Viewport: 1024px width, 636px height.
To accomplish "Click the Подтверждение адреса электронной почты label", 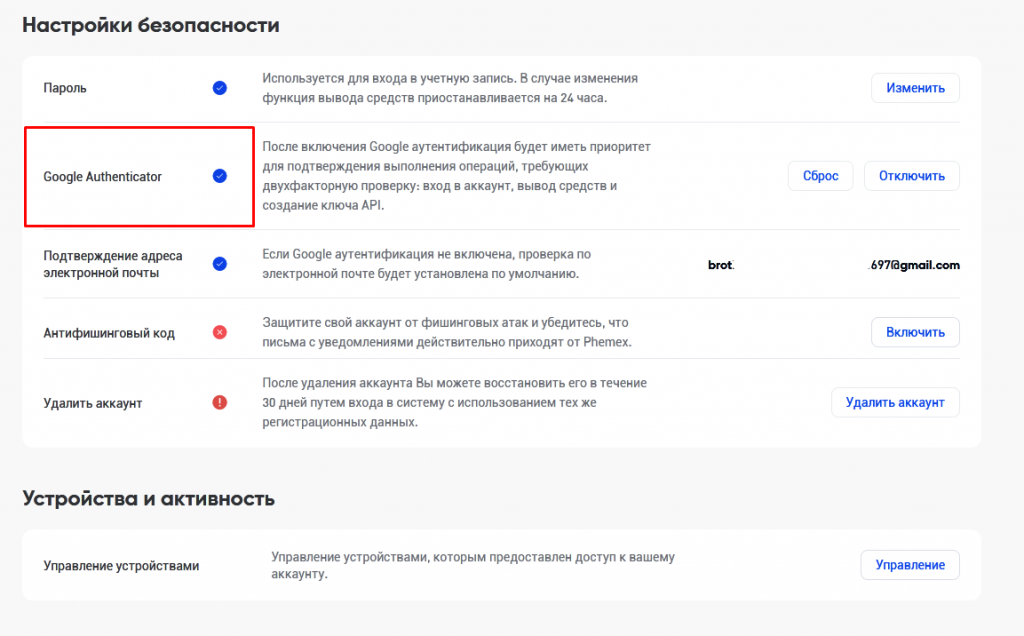I will (113, 264).
